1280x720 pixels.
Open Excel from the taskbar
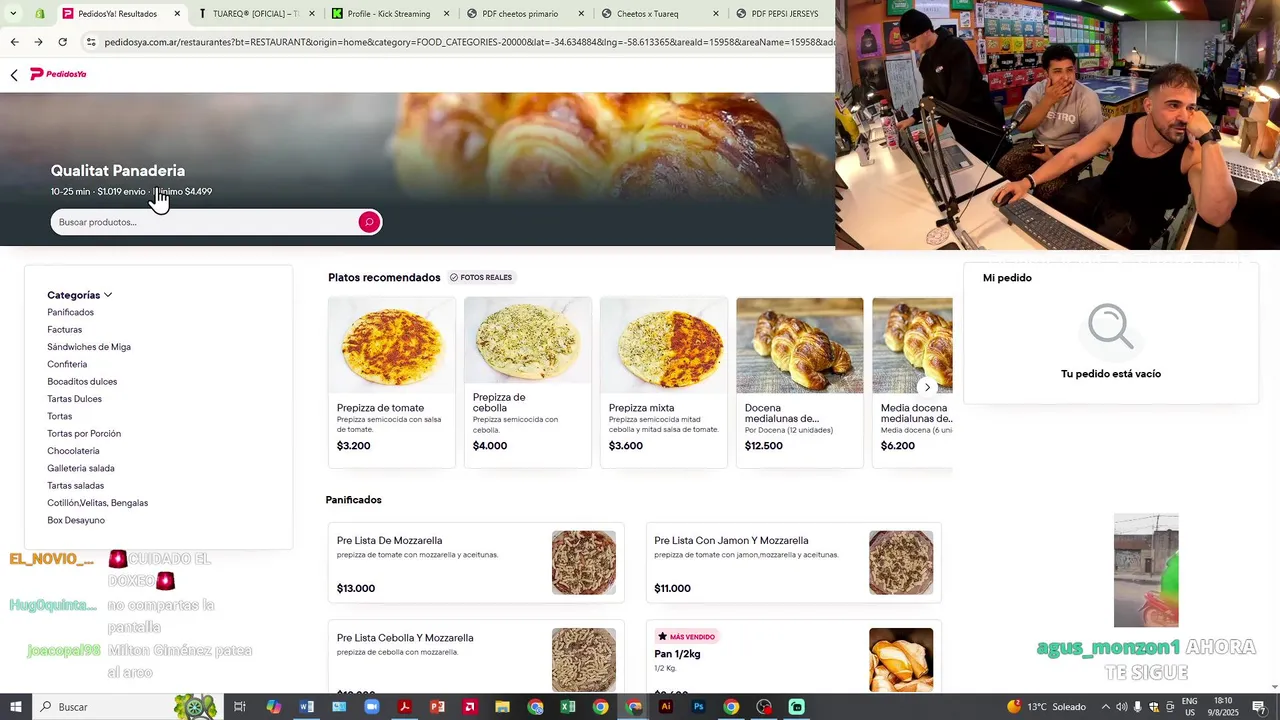click(568, 707)
